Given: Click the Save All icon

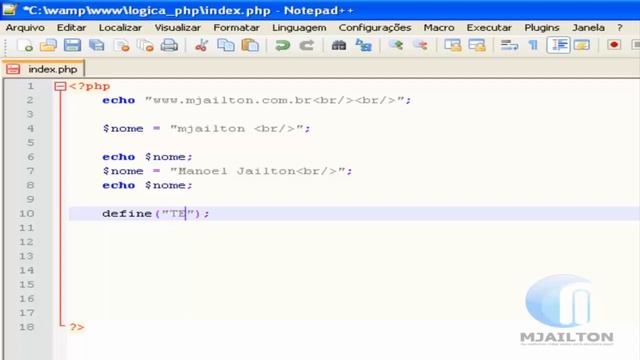Looking at the screenshot, I should pyautogui.click(x=97, y=45).
